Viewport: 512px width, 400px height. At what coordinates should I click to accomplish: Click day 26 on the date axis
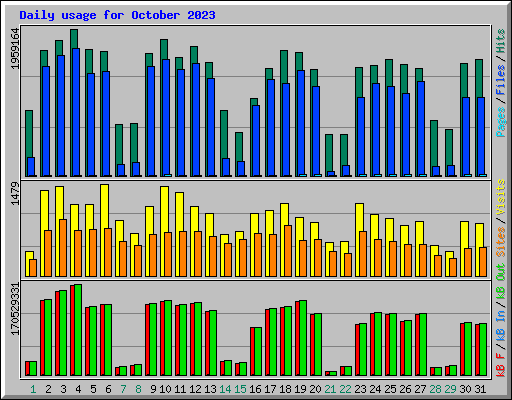(x=405, y=389)
